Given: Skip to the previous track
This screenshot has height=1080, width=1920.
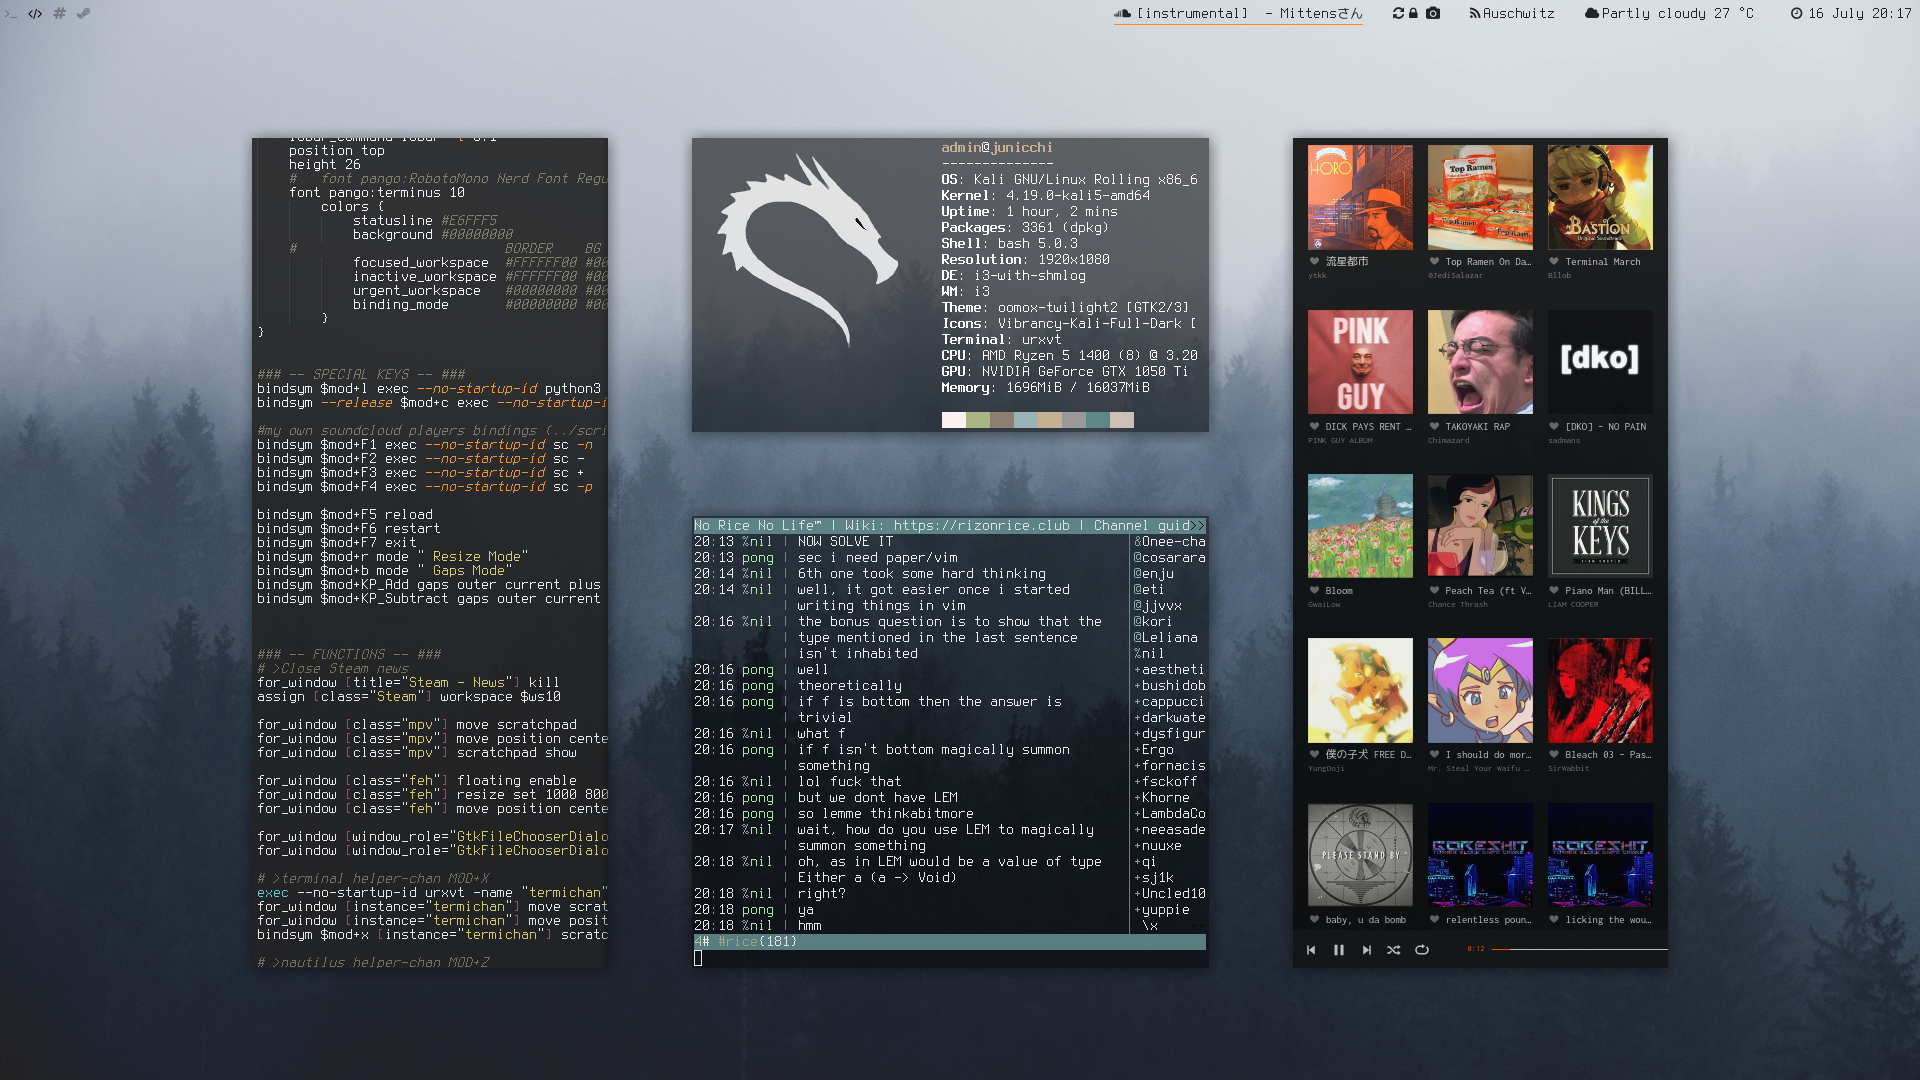Looking at the screenshot, I should 1311,950.
